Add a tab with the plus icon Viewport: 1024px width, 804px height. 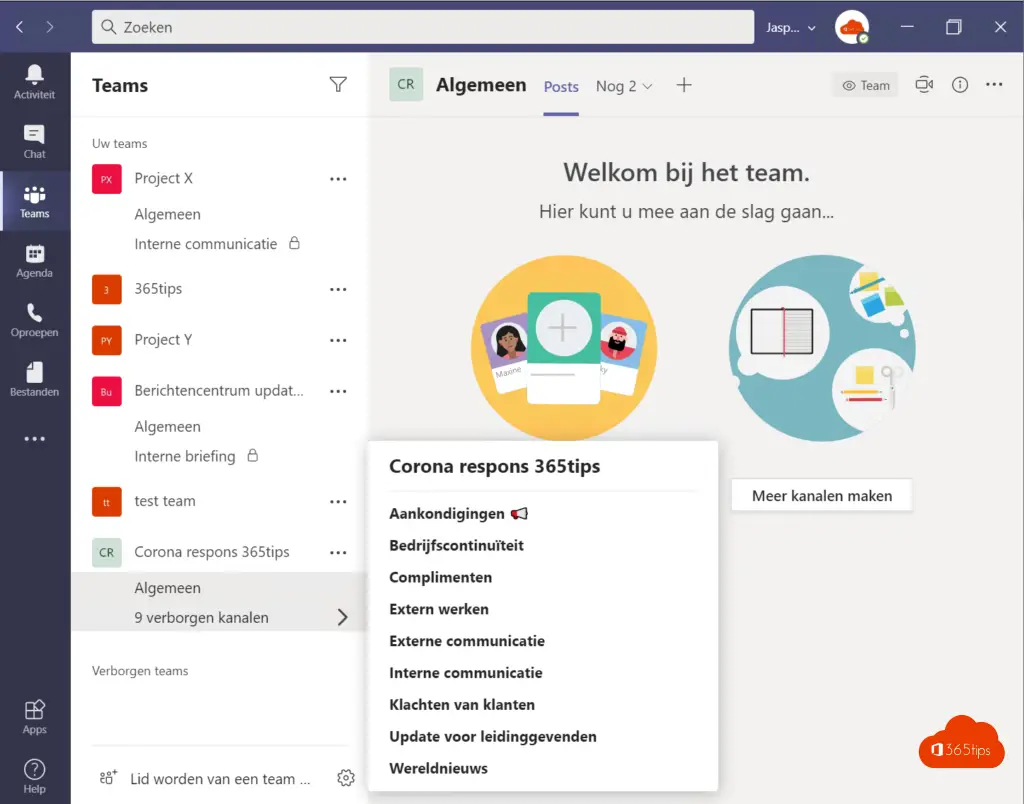coord(684,85)
